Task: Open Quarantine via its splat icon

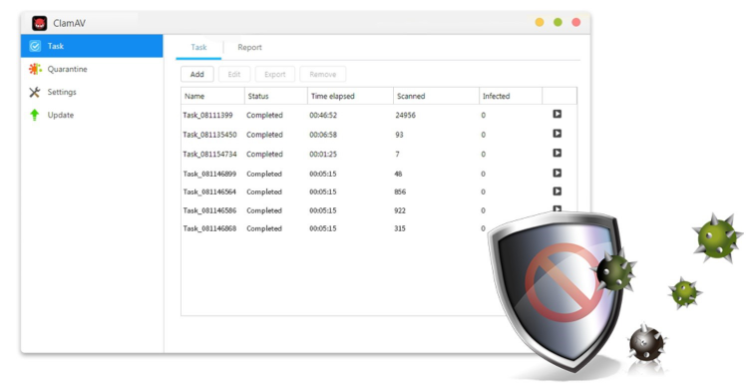Action: pos(35,69)
